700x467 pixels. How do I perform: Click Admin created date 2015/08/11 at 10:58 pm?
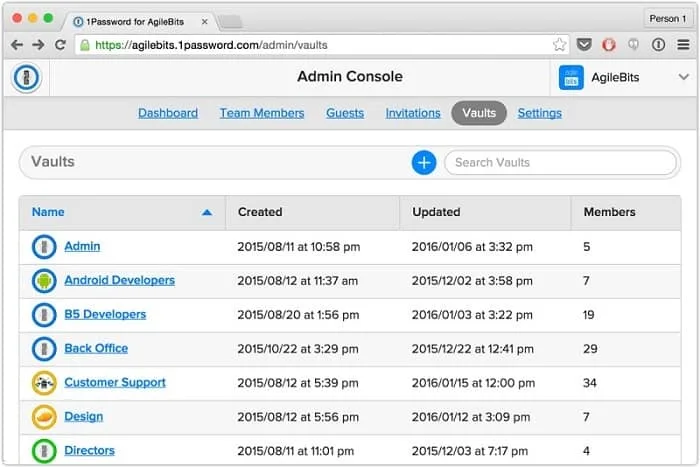pos(299,247)
